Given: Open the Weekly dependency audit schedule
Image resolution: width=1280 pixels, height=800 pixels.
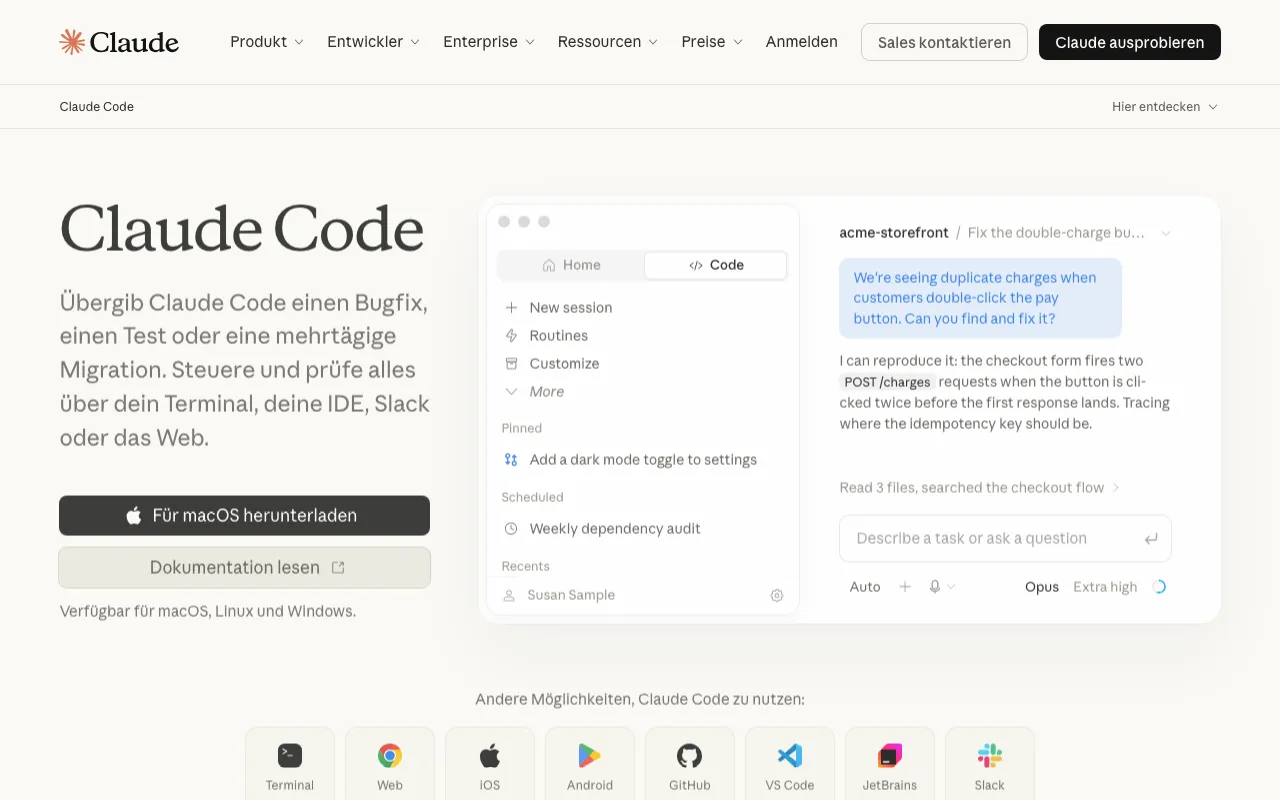Looking at the screenshot, I should (602, 529).
